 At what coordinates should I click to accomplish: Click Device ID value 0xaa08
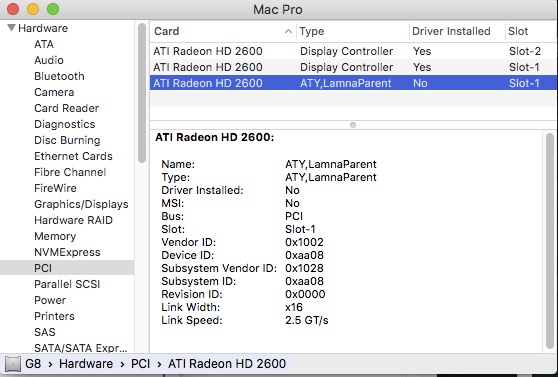click(x=304, y=255)
